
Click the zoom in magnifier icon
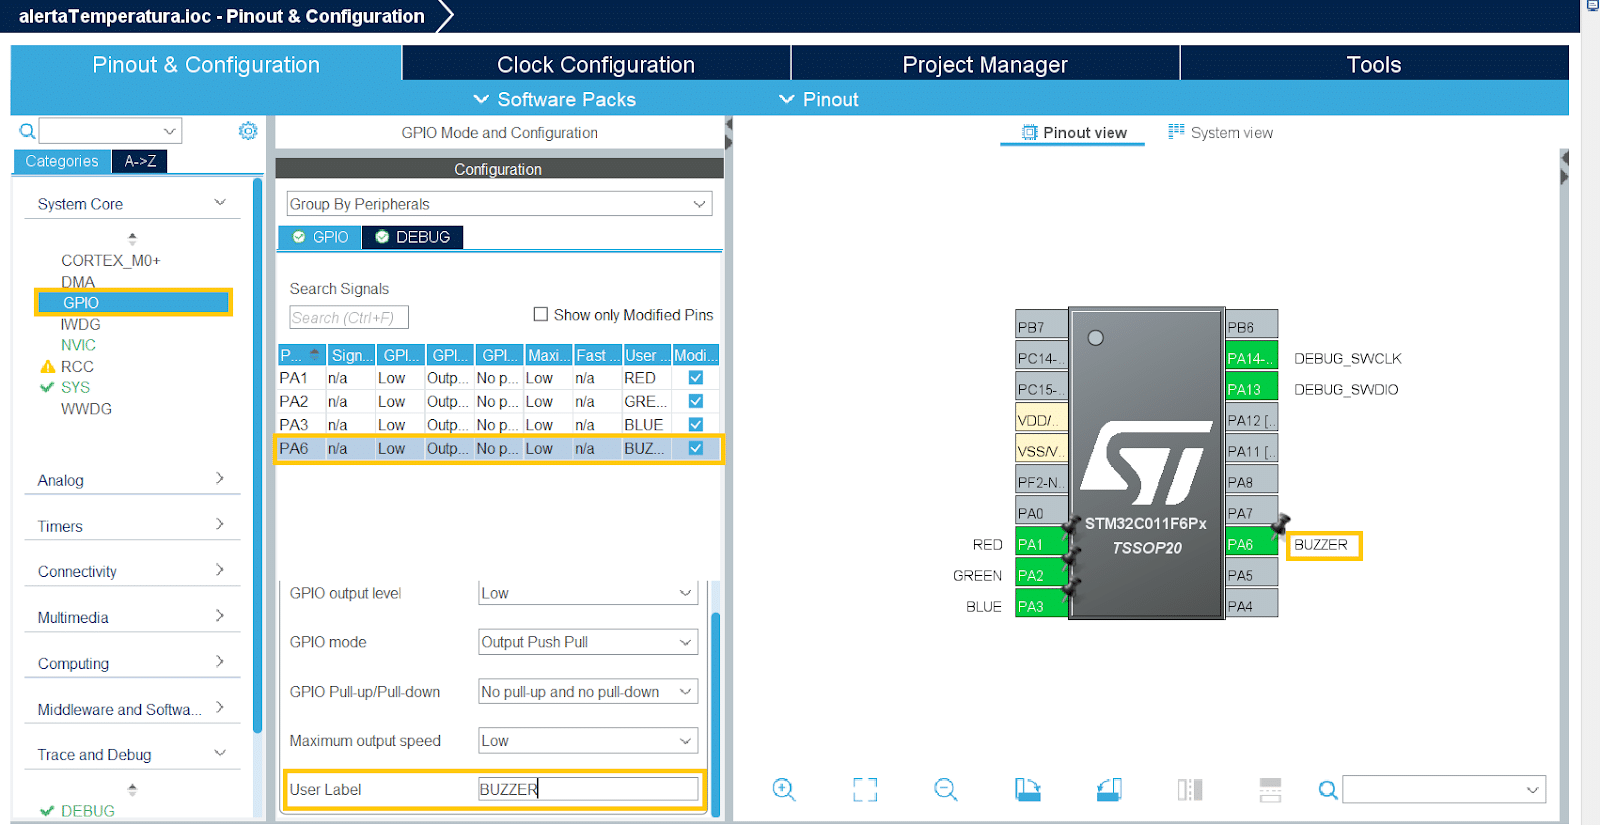point(784,790)
